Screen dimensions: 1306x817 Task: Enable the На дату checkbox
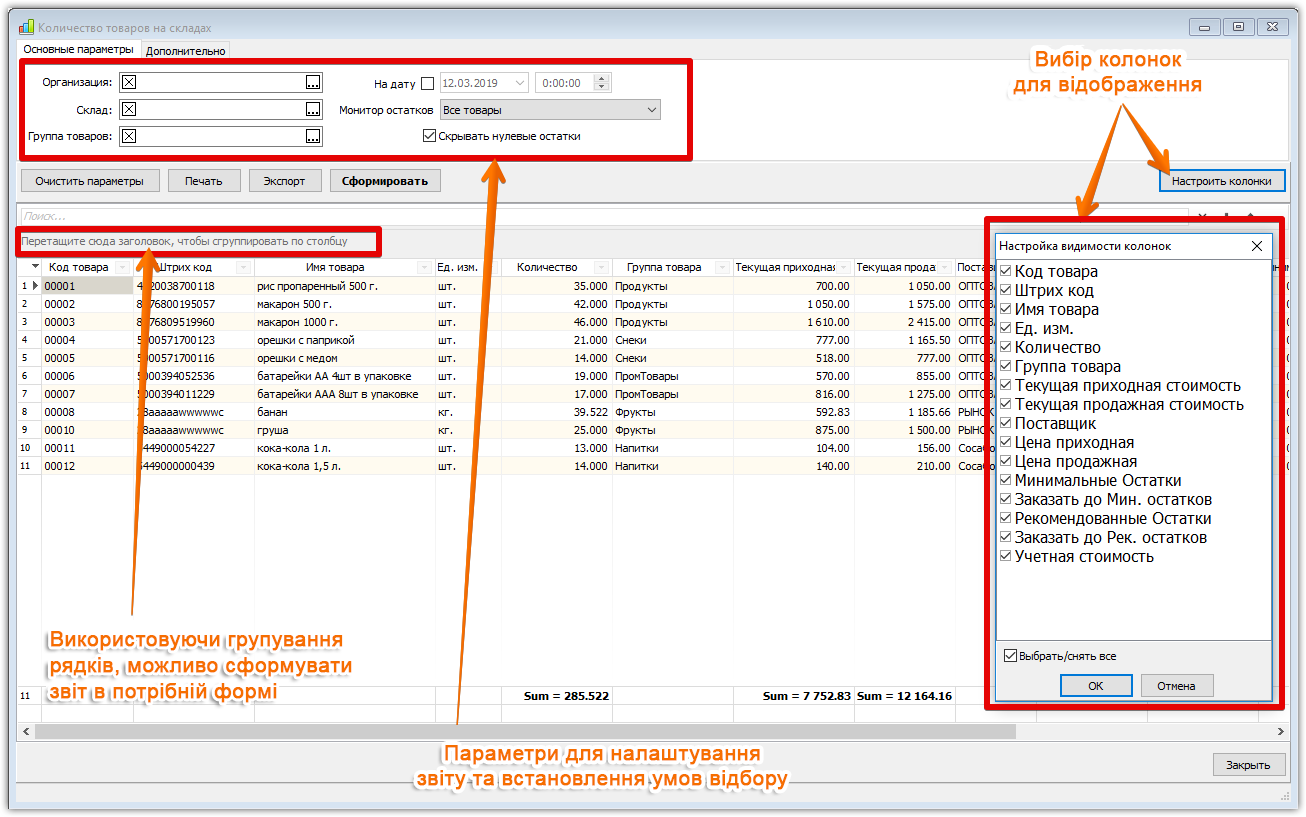pyautogui.click(x=428, y=84)
